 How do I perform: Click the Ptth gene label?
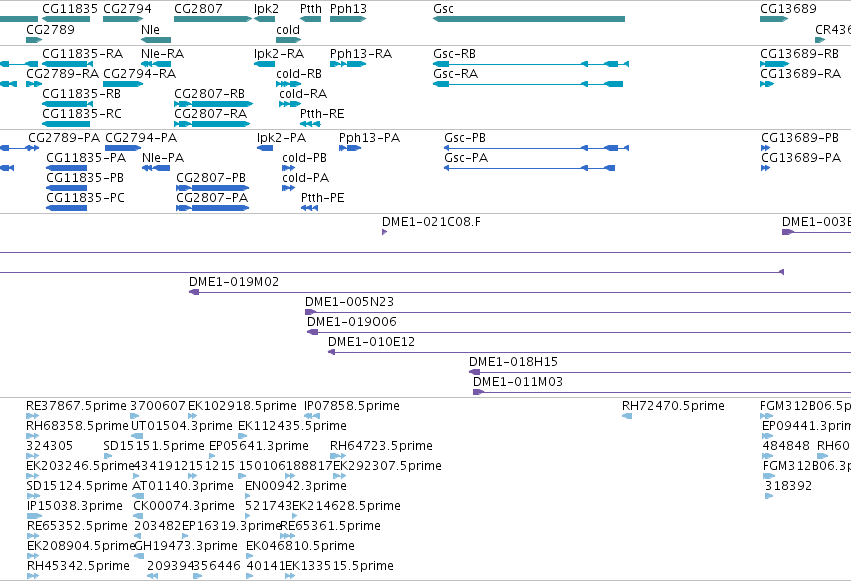tap(310, 9)
